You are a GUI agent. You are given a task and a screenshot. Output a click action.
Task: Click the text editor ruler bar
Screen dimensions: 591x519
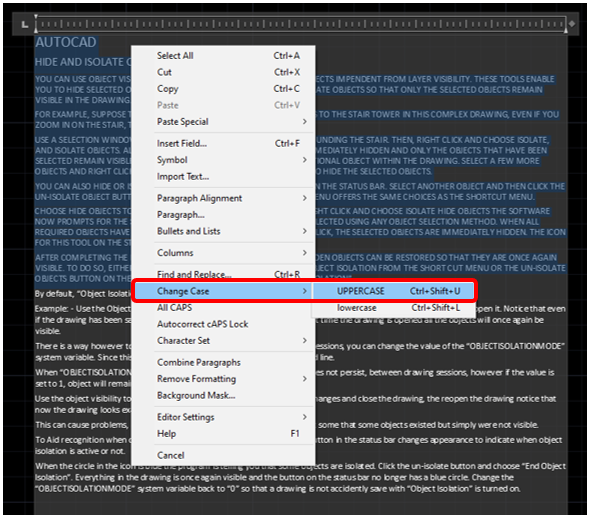point(301,24)
